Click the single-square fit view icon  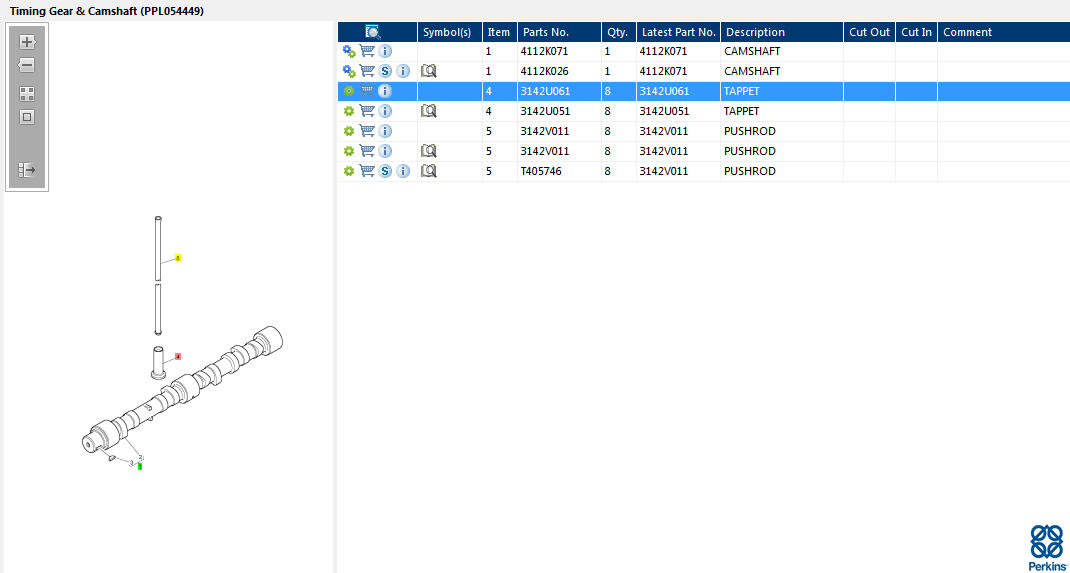pyautogui.click(x=27, y=117)
